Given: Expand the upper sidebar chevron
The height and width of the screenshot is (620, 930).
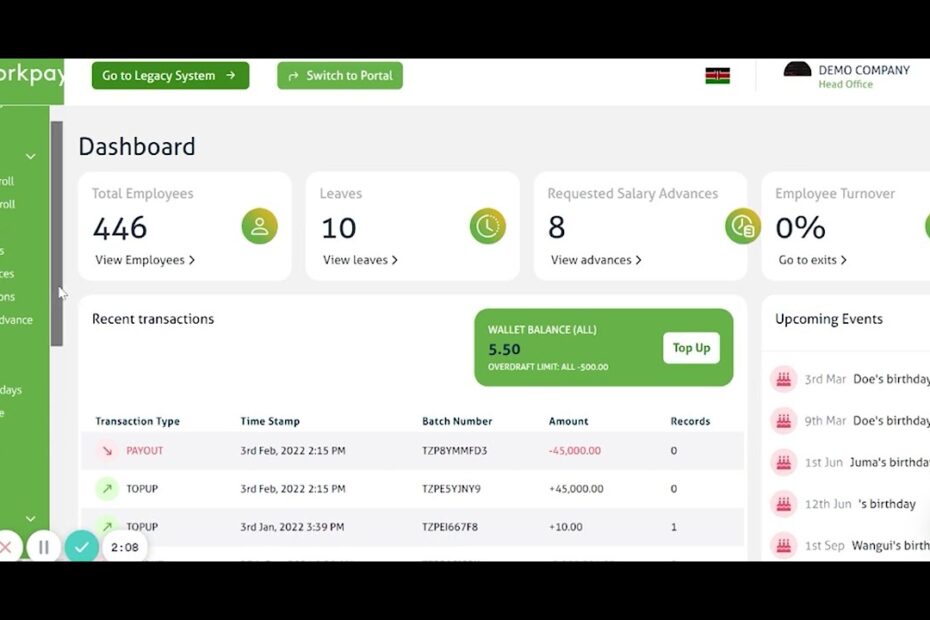Looking at the screenshot, I should 30,156.
